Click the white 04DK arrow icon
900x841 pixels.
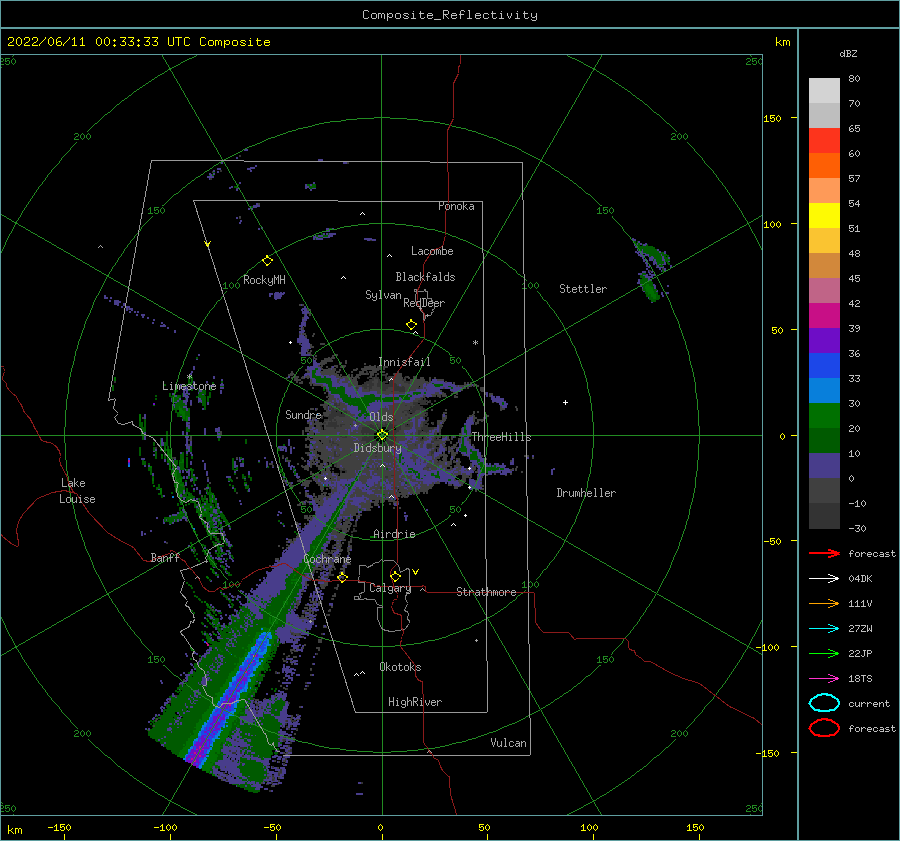(x=824, y=578)
